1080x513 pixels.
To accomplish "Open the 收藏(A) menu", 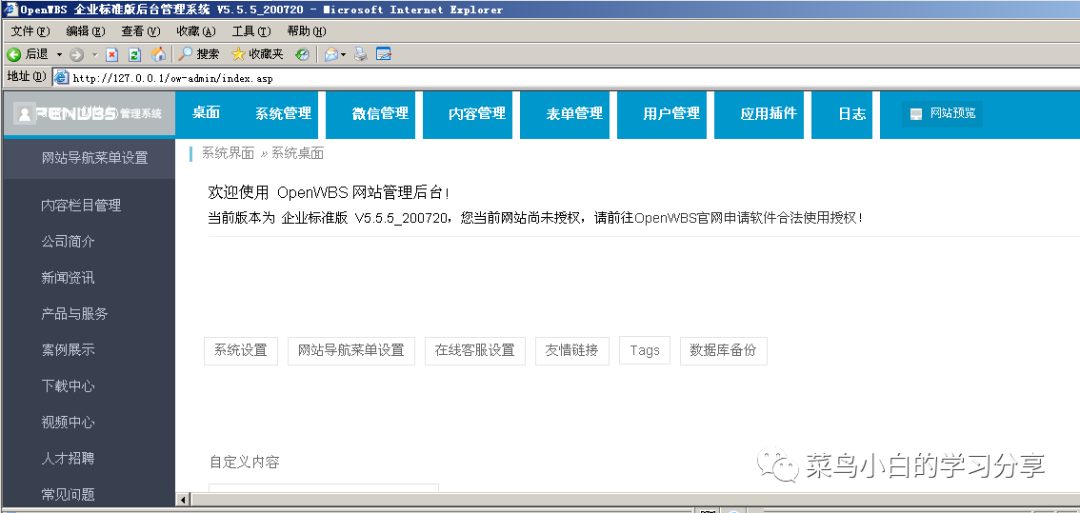I will pyautogui.click(x=196, y=32).
